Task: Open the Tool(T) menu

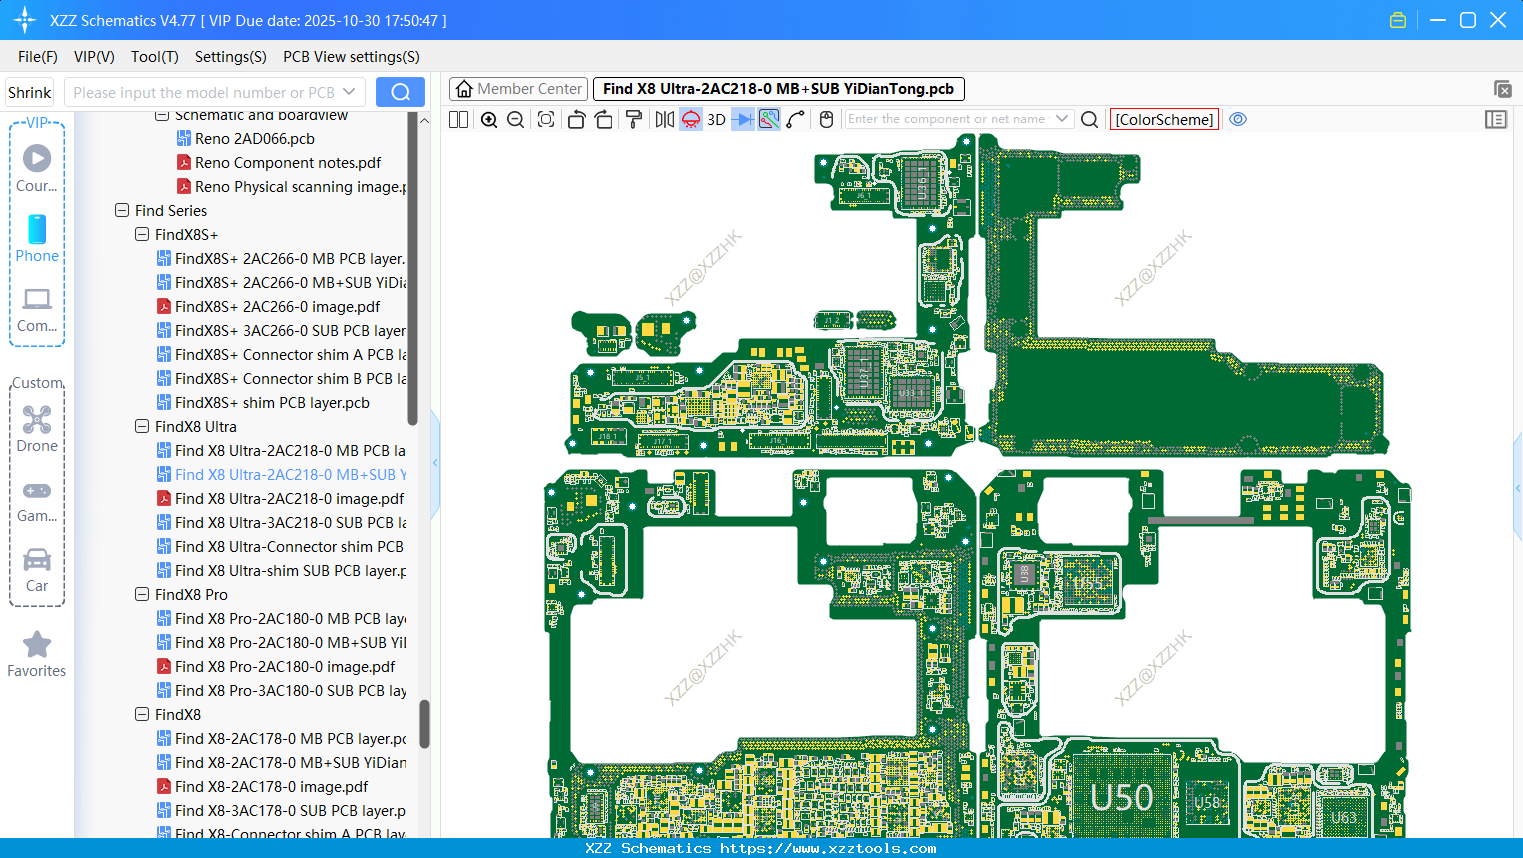Action: click(155, 57)
